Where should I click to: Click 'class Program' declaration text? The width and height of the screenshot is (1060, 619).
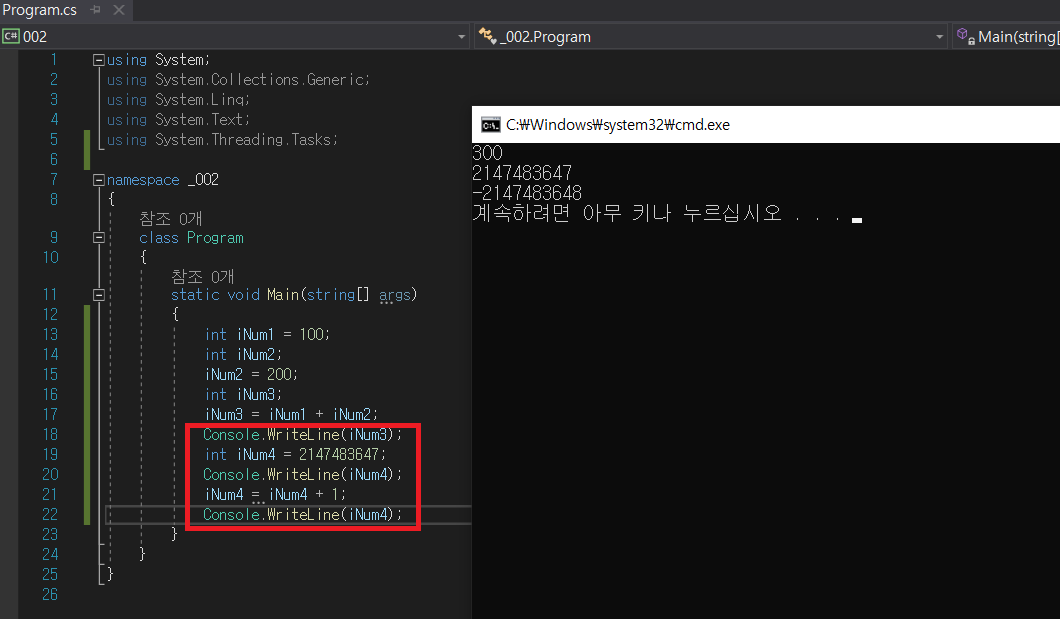click(191, 238)
